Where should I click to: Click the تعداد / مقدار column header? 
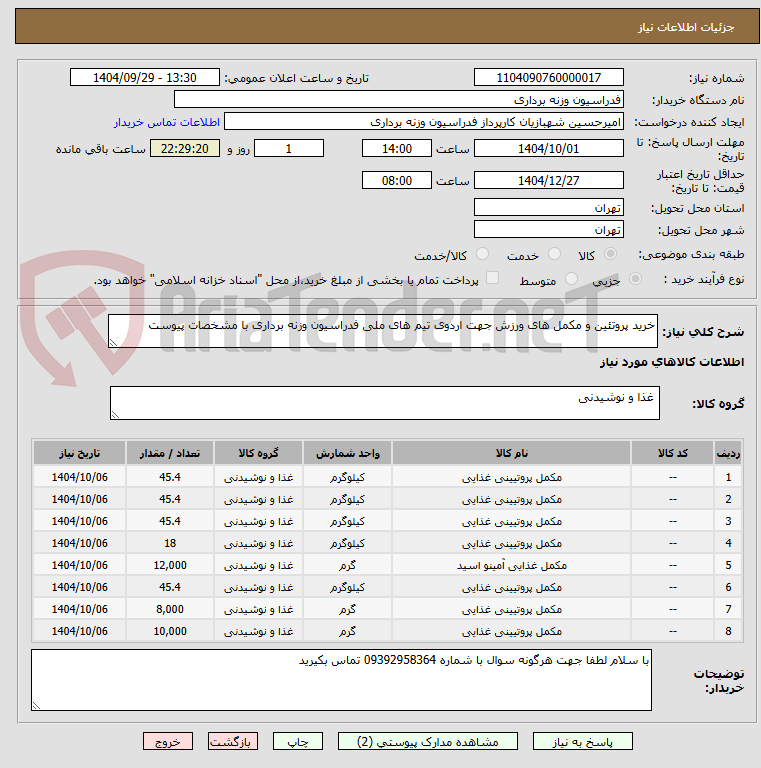click(170, 453)
